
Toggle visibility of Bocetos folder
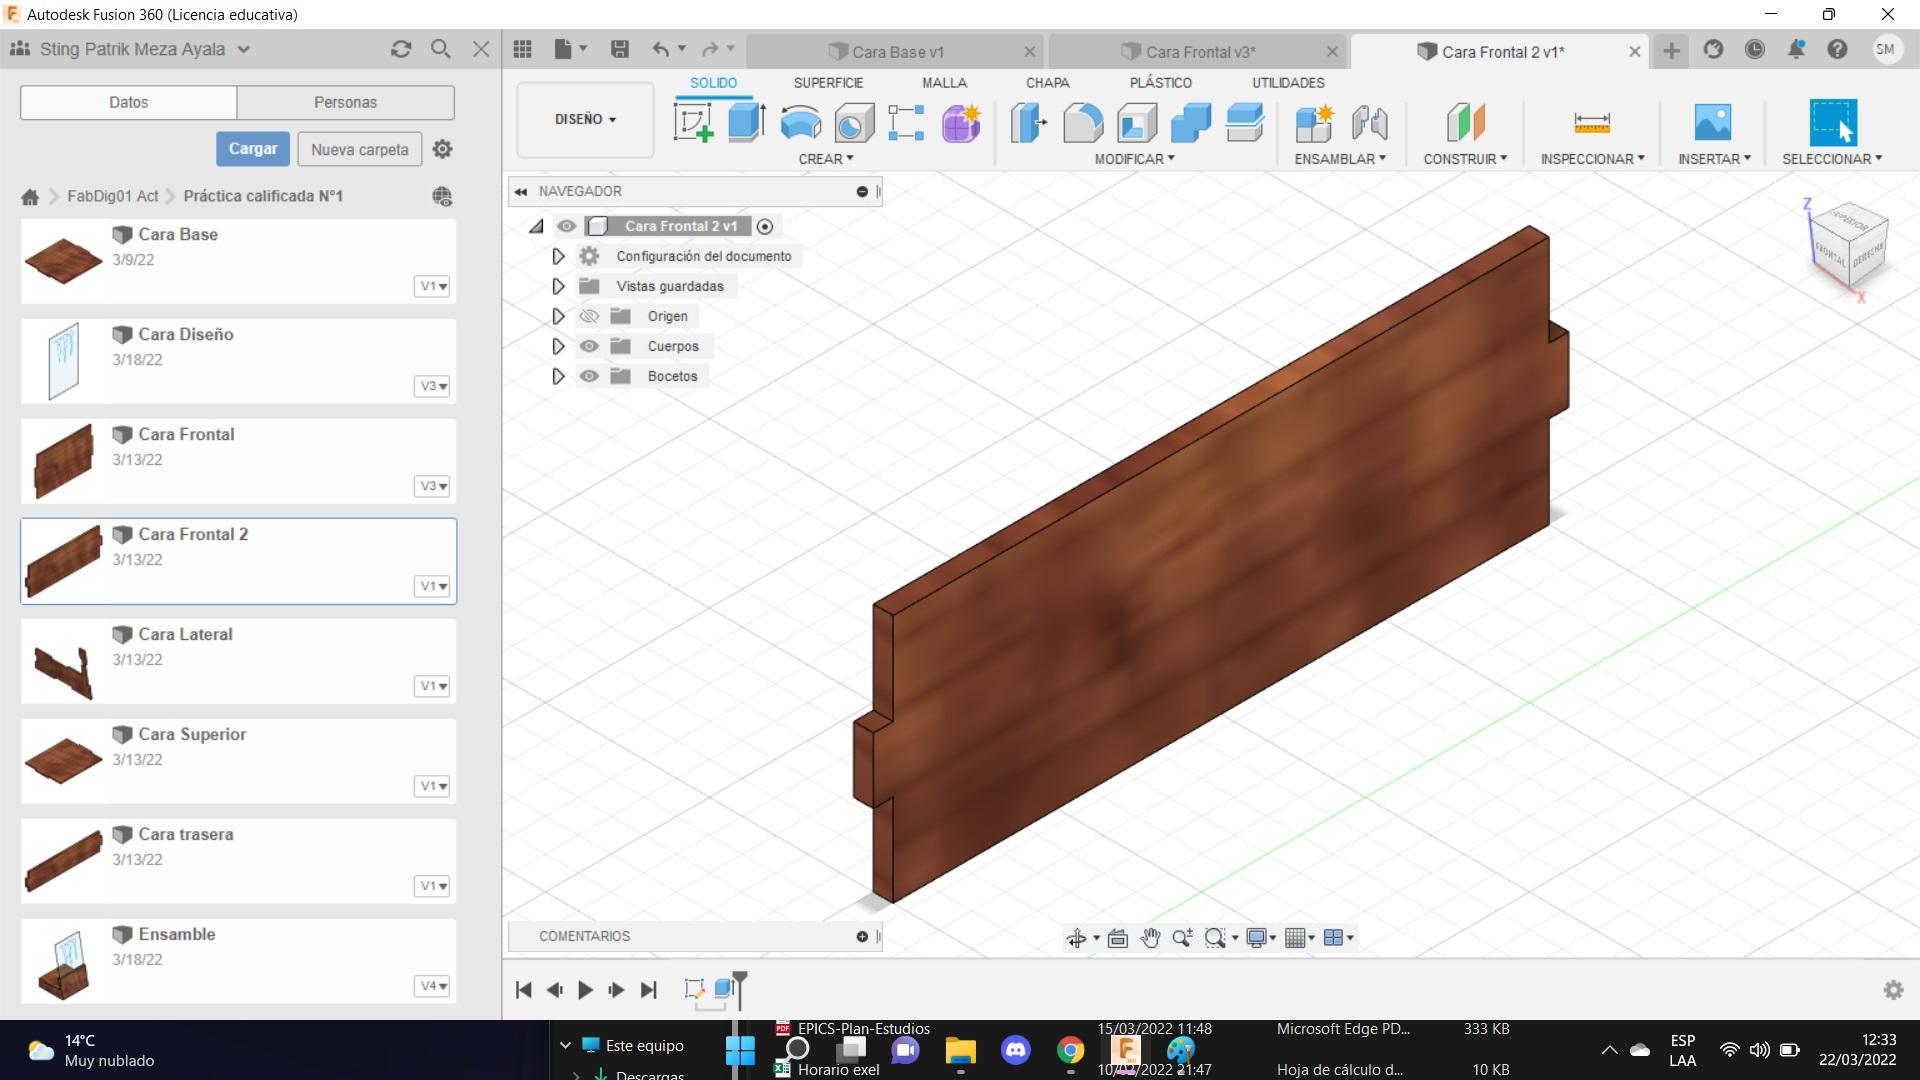(589, 376)
